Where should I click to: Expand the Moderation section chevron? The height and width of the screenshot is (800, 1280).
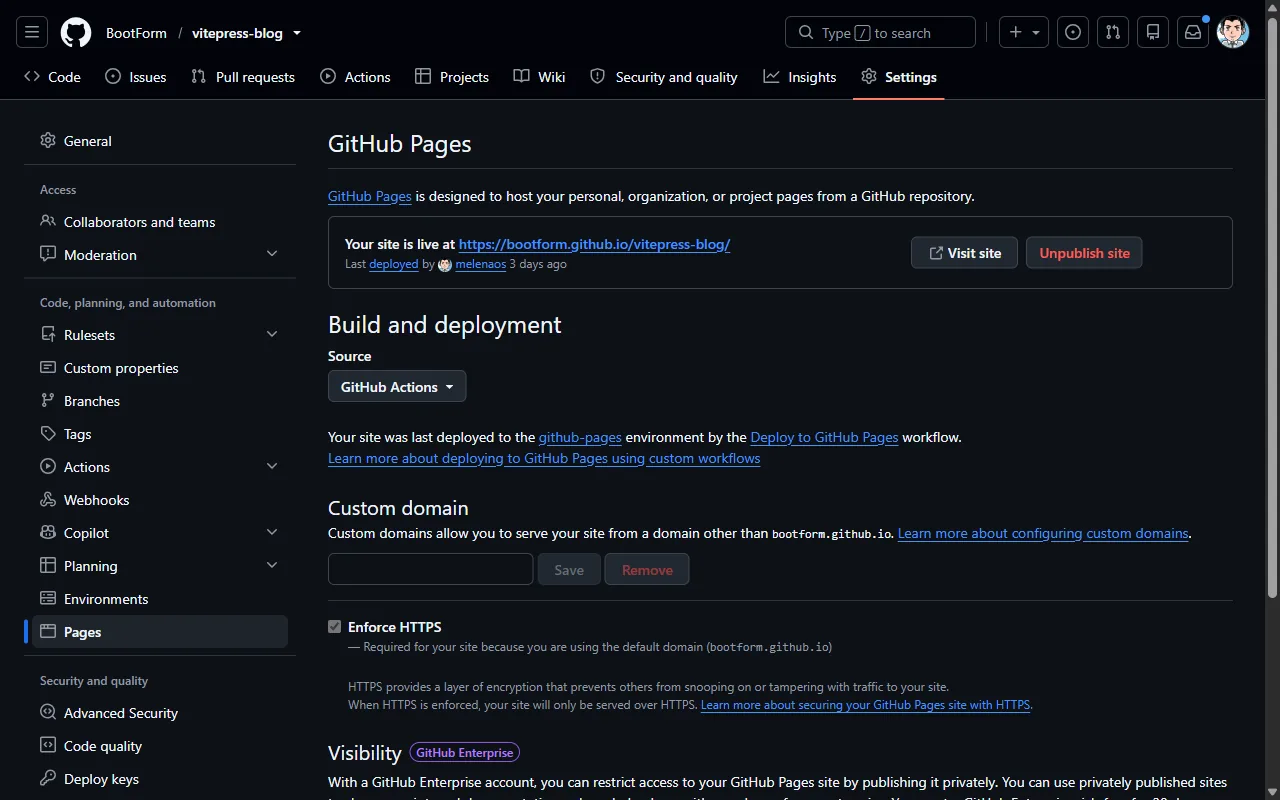coord(272,255)
